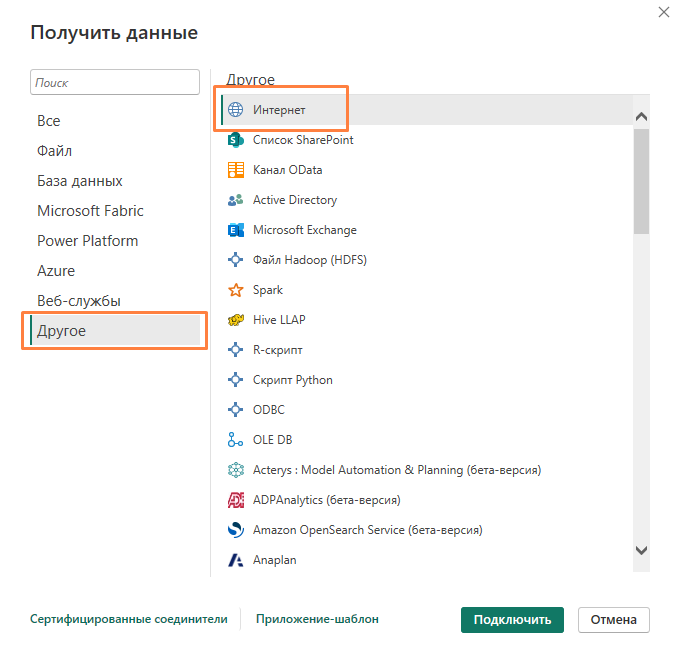The image size is (679, 654).
Task: Click the Active Directory people icon
Action: coord(236,200)
